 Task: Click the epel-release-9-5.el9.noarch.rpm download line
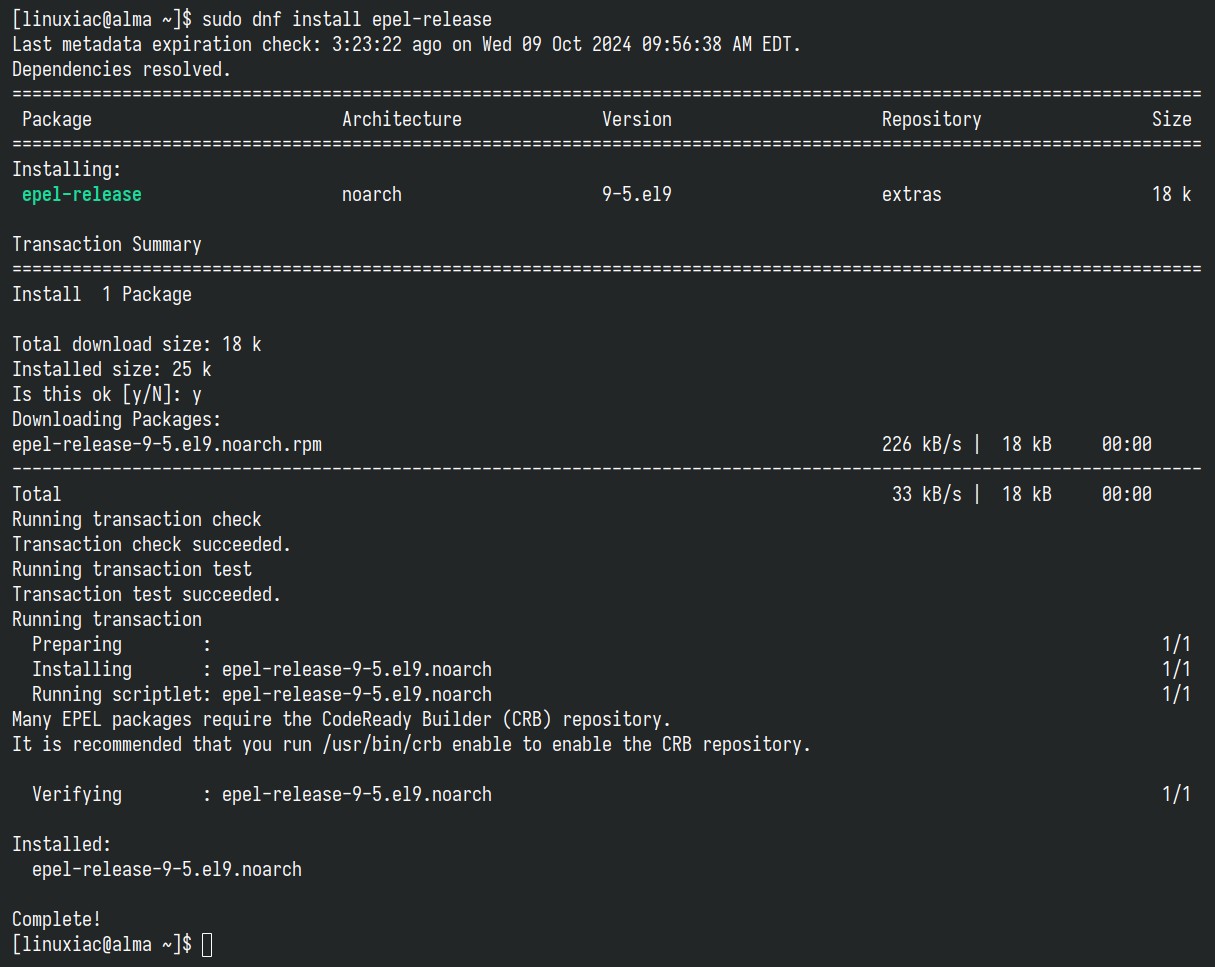(x=582, y=444)
